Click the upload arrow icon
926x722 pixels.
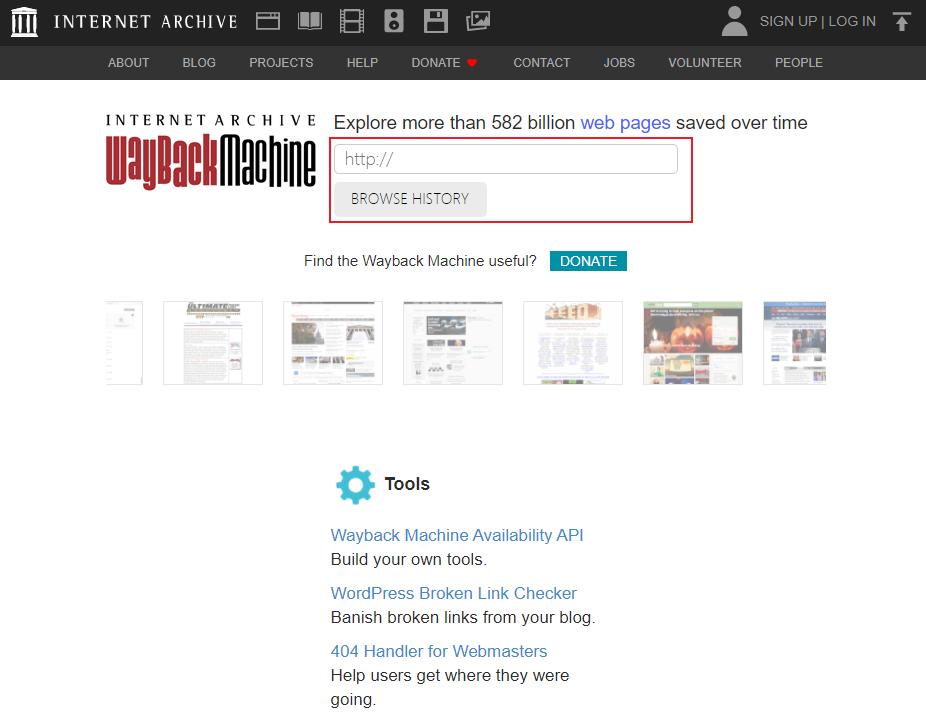(901, 21)
